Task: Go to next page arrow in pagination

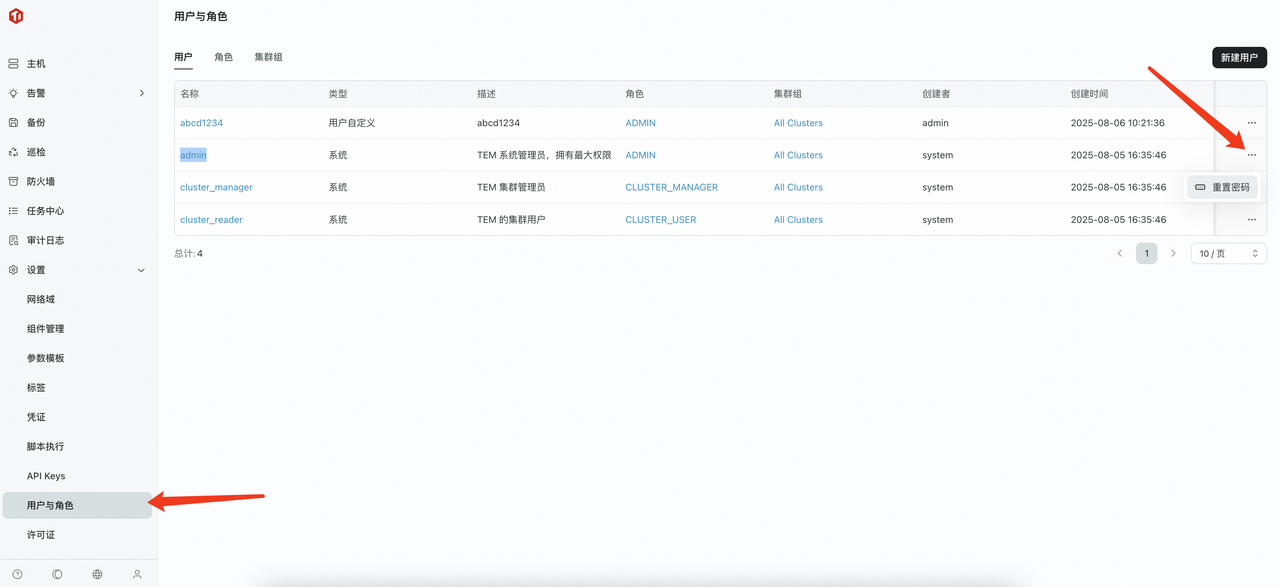Action: coord(1173,254)
